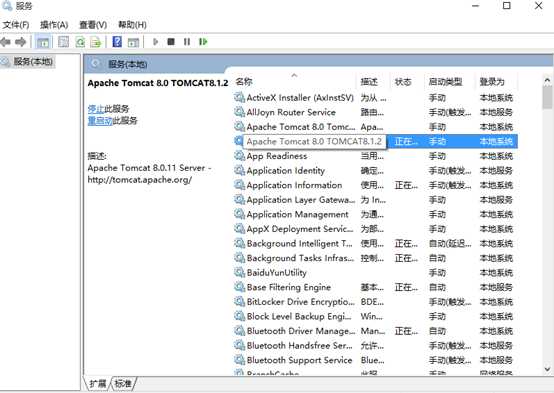Close the Services window
The width and height of the screenshot is (554, 393).
pyautogui.click(x=538, y=6)
